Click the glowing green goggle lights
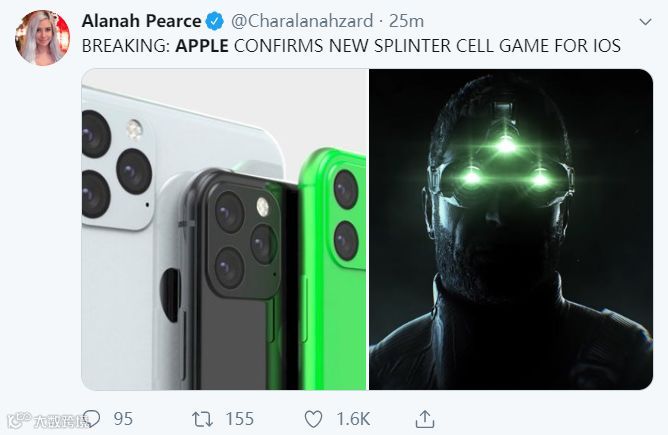This screenshot has width=668, height=435. coord(507,145)
